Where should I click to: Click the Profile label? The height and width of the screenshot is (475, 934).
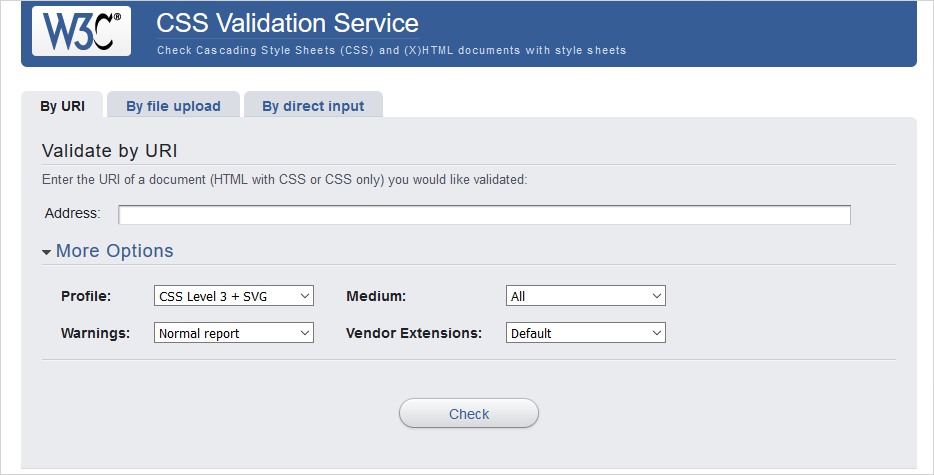click(86, 296)
